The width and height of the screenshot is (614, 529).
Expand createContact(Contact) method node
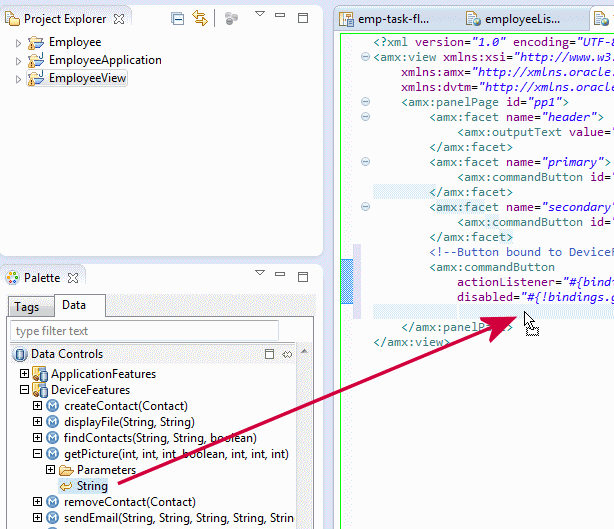pos(37,406)
